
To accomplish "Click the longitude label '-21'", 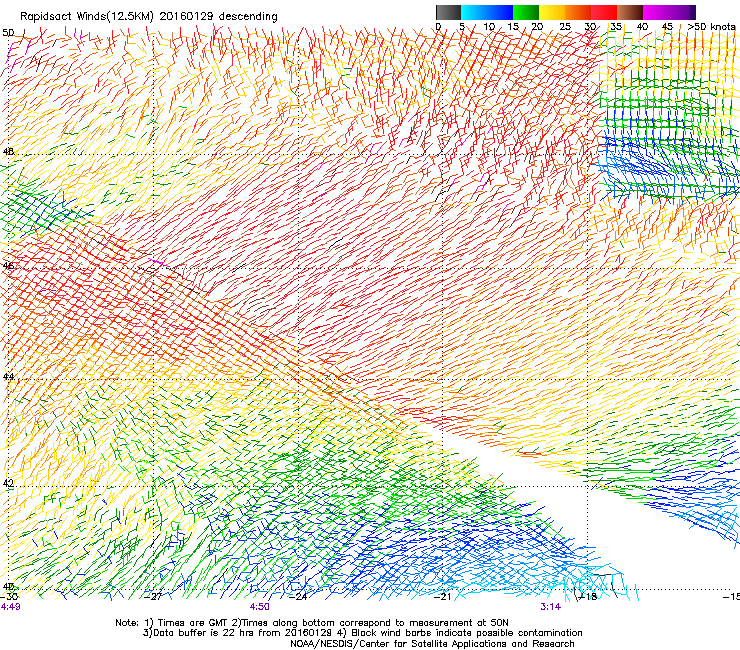I will point(443,597).
